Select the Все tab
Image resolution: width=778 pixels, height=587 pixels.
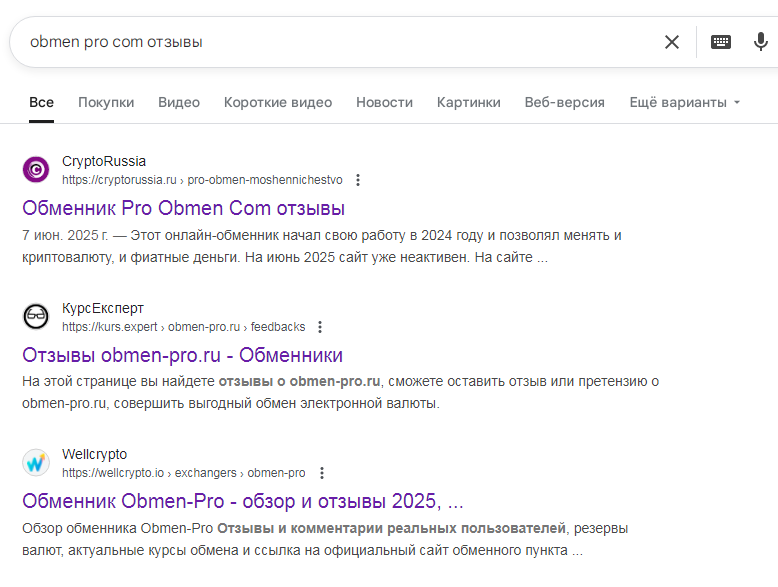41,103
